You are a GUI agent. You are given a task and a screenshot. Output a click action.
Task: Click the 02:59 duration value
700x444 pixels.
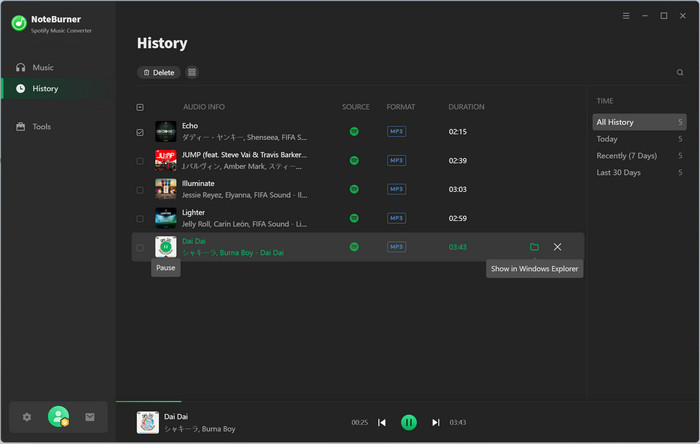(458, 218)
